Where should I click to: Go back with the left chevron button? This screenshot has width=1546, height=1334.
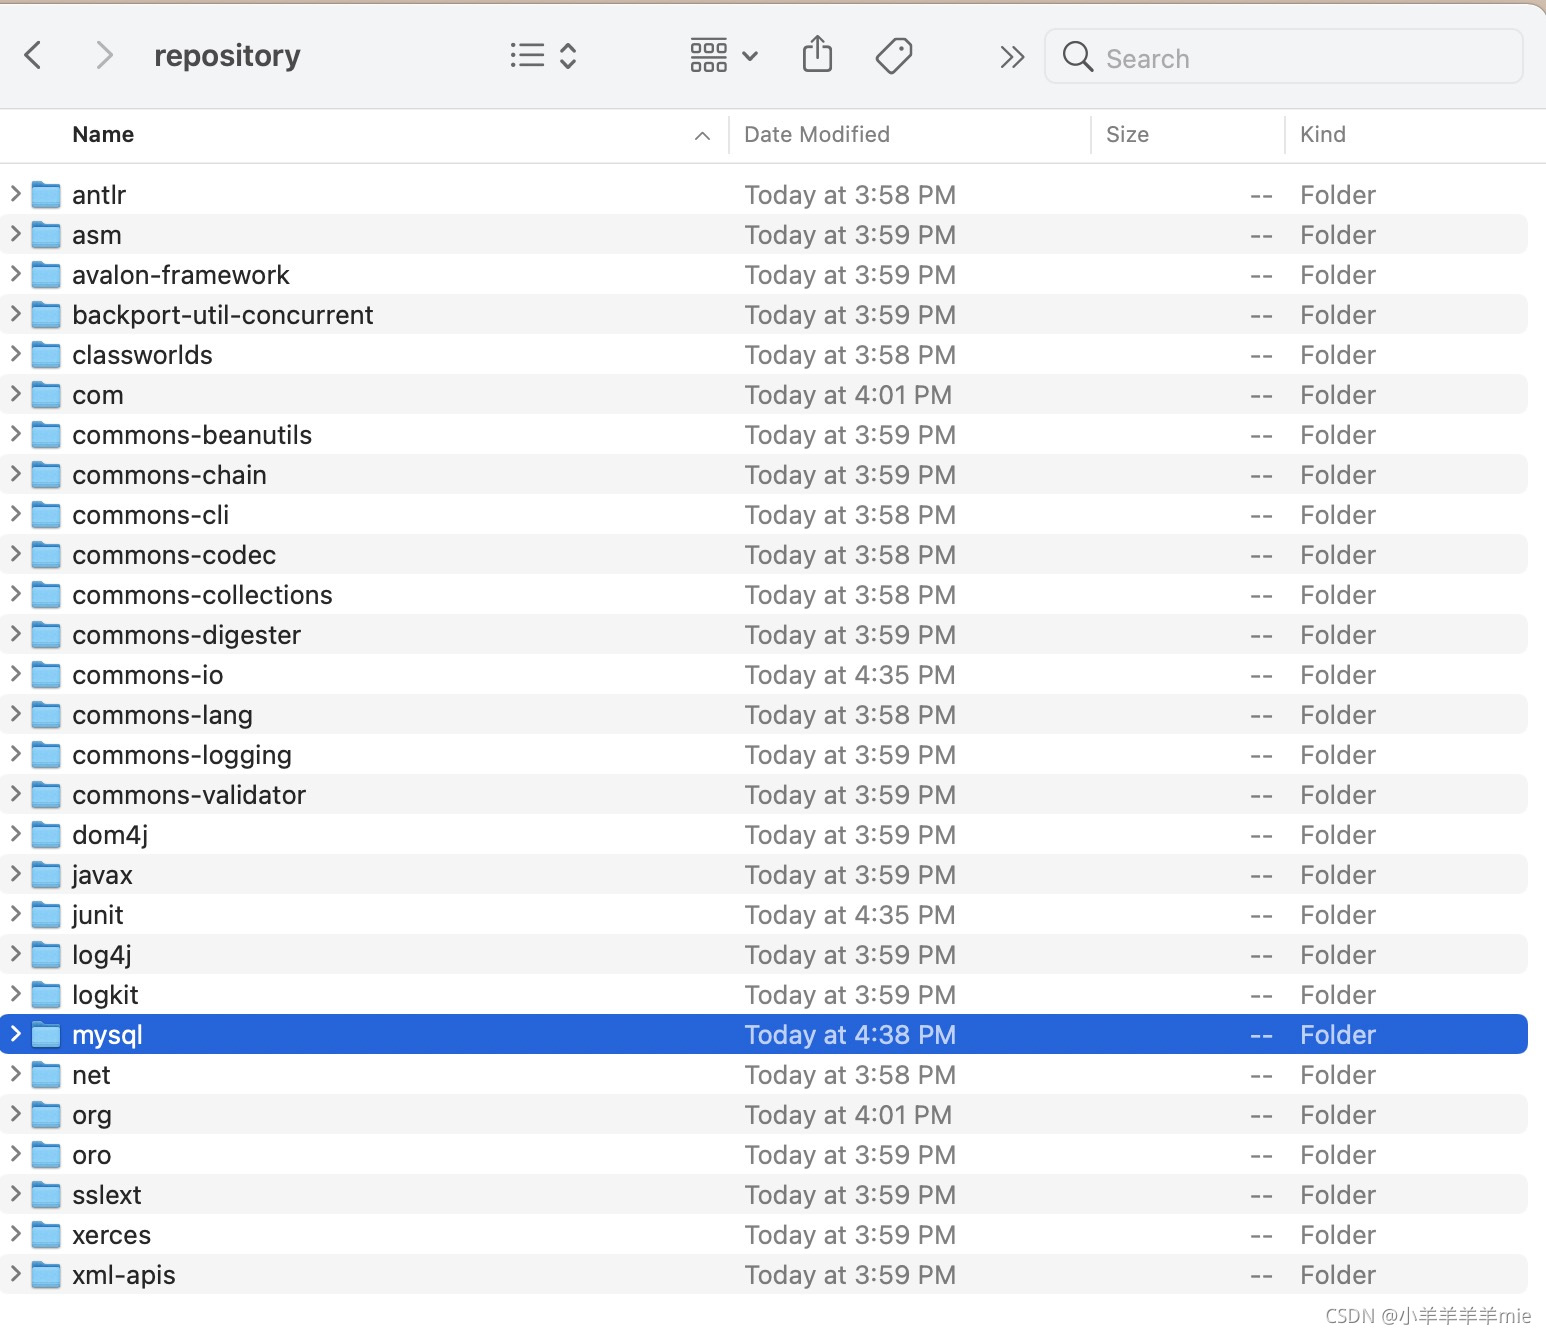(33, 55)
